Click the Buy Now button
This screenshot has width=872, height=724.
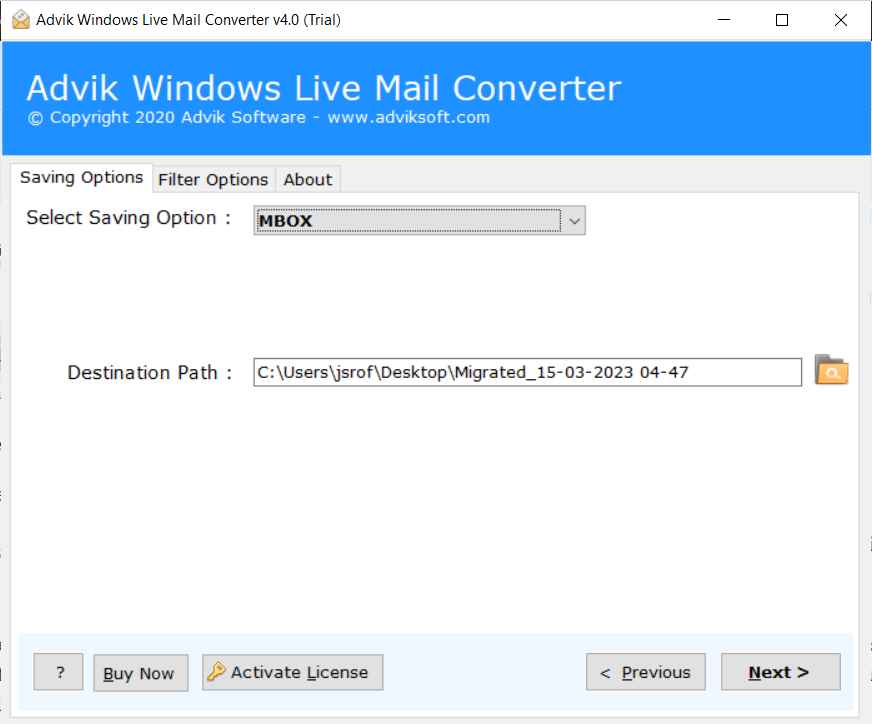141,673
